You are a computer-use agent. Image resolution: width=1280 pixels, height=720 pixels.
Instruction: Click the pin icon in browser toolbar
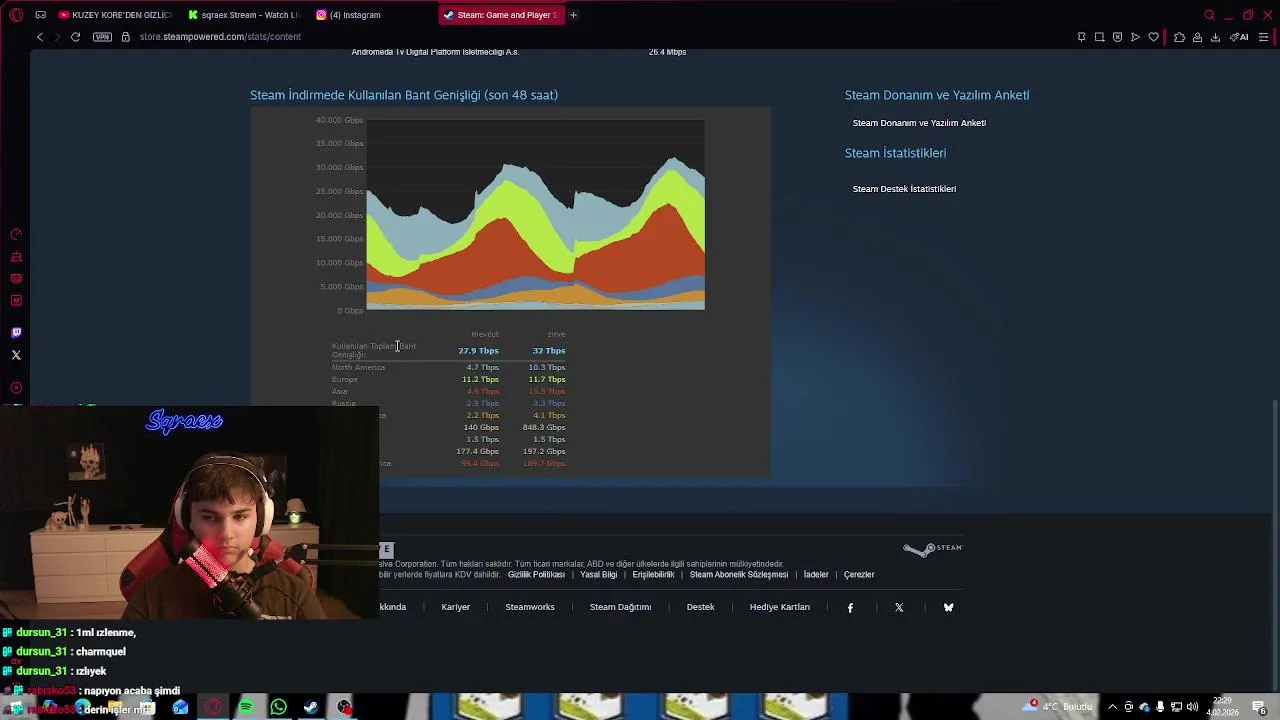(1081, 37)
